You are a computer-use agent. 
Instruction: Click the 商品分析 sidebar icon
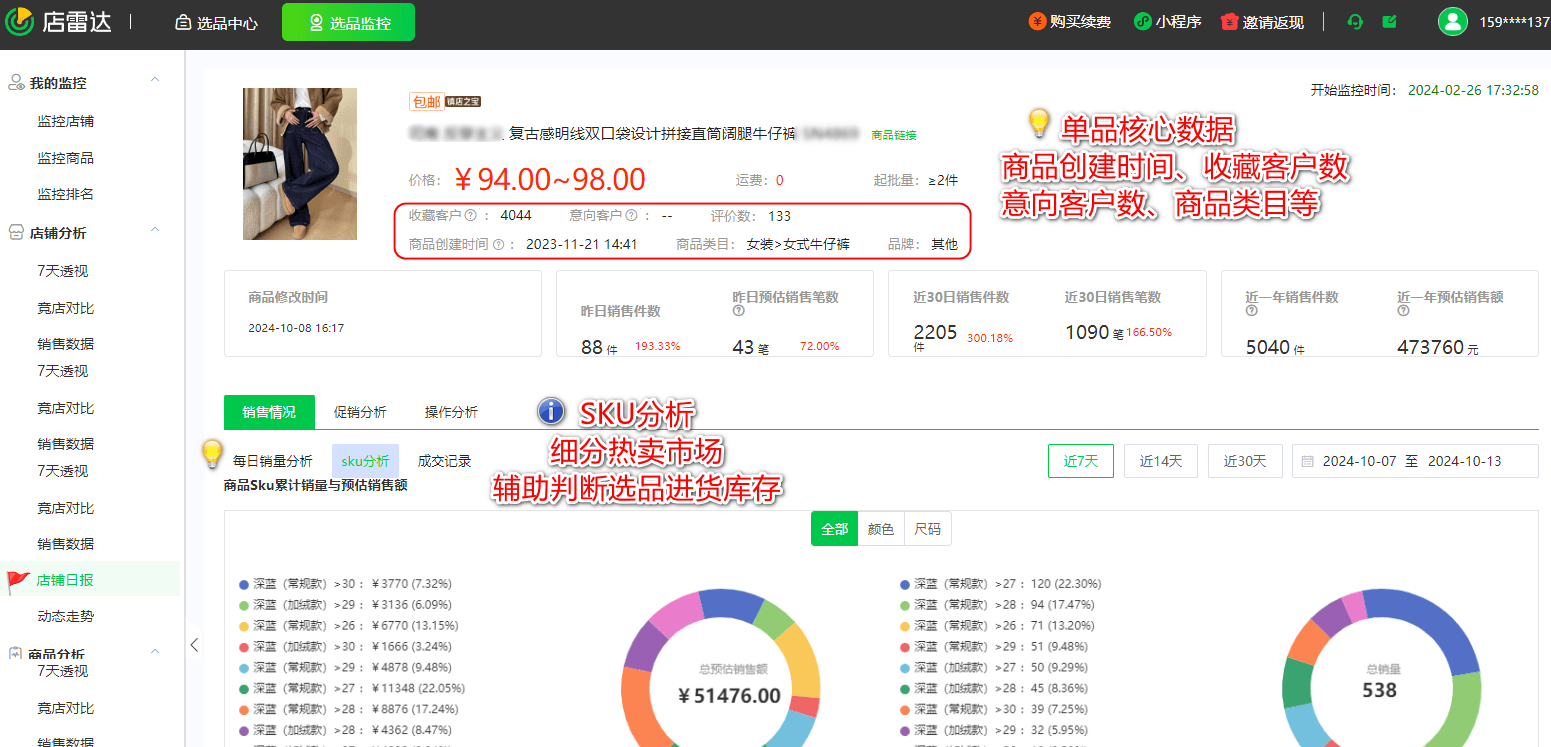coord(16,653)
